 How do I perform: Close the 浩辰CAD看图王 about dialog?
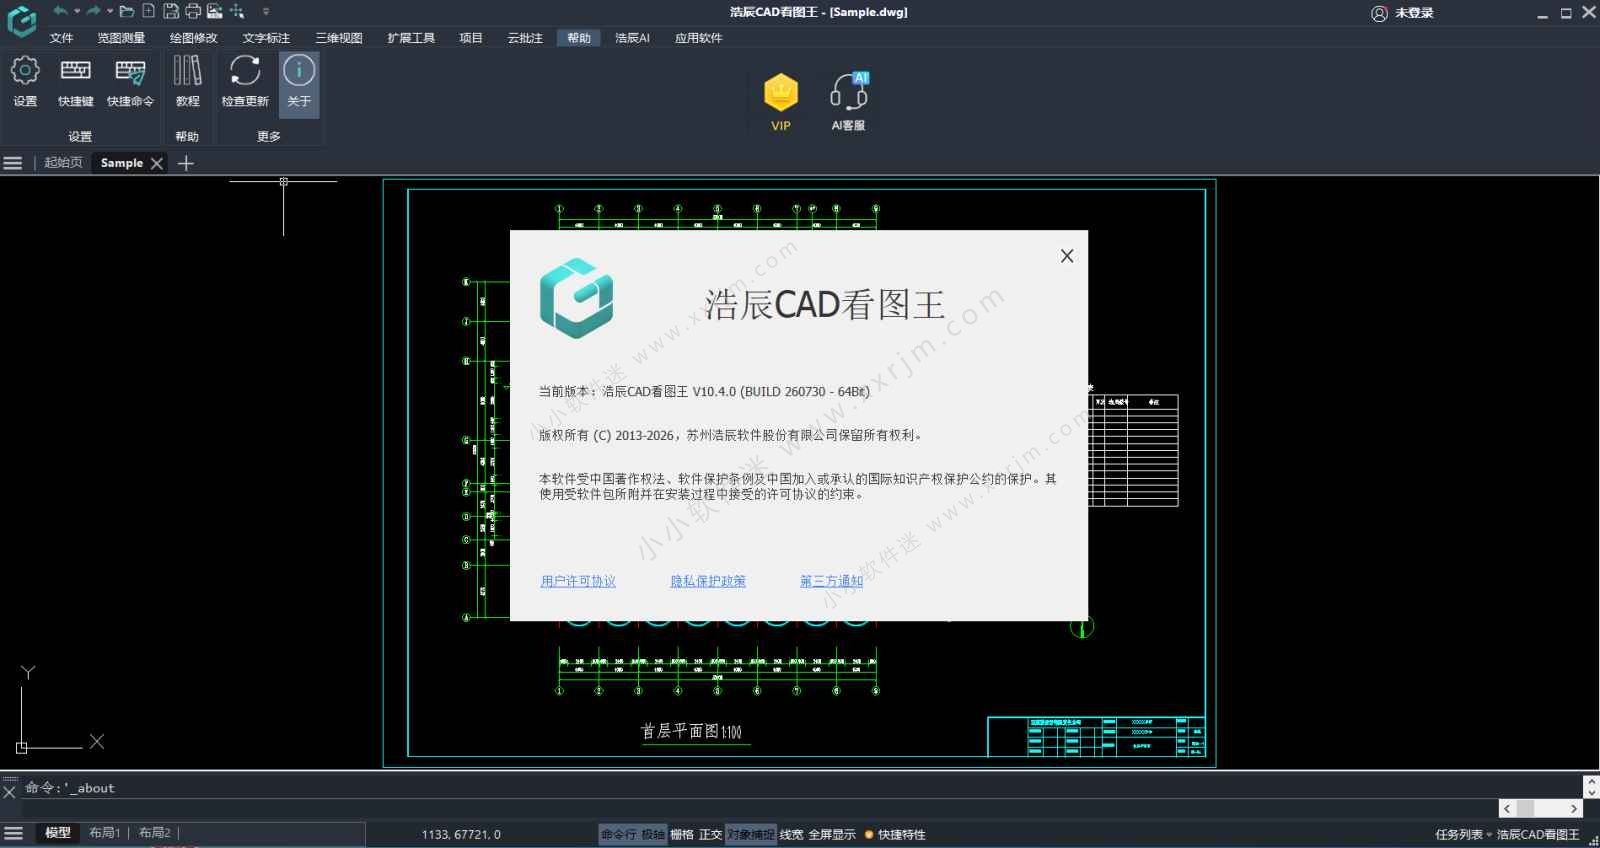pos(1067,256)
